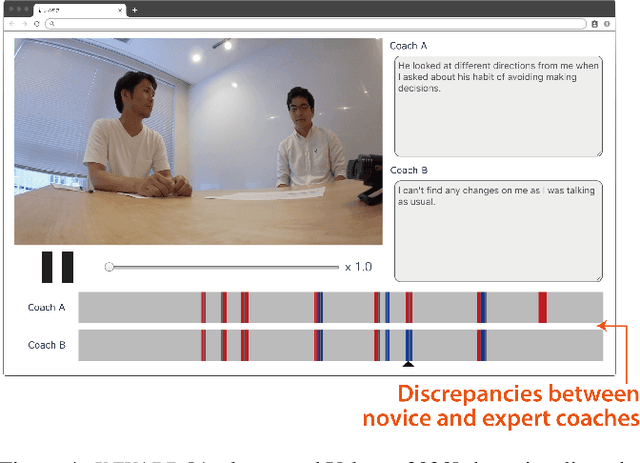Screen dimensions: 640x463
Task: Click the black playhead triangle under Coach B timeline
Action: 409,364
